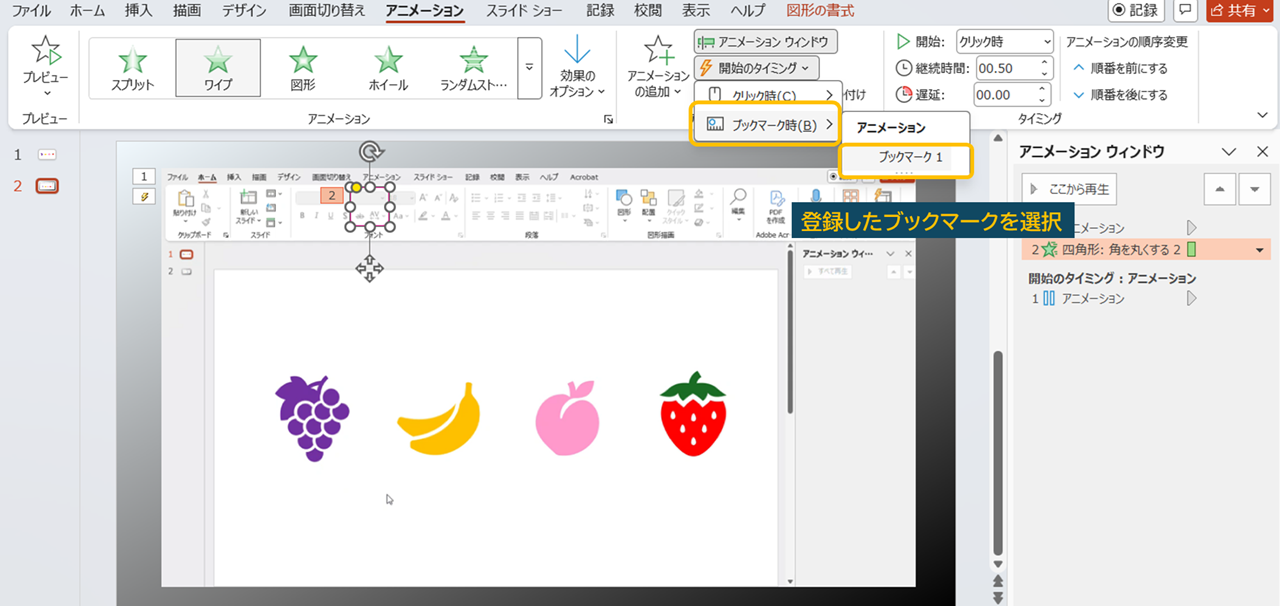Click the comments speech bubble icon

pyautogui.click(x=1186, y=11)
